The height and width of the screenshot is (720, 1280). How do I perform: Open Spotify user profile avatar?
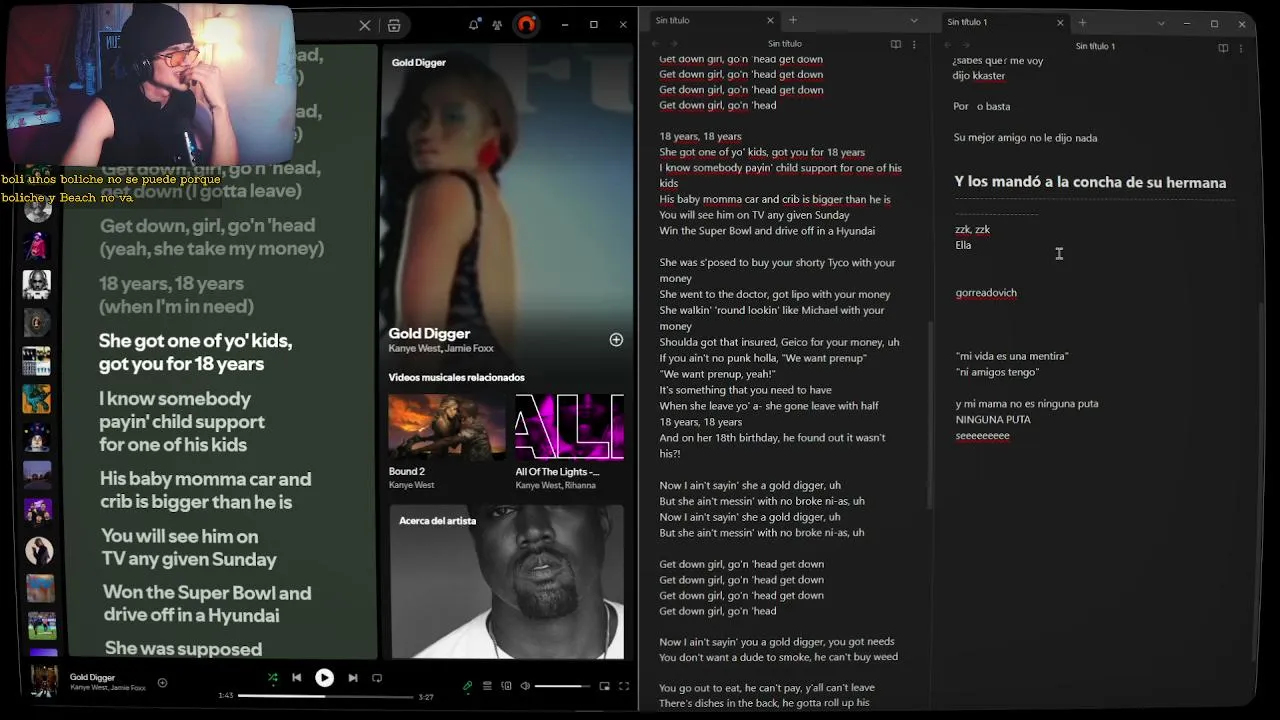[526, 25]
